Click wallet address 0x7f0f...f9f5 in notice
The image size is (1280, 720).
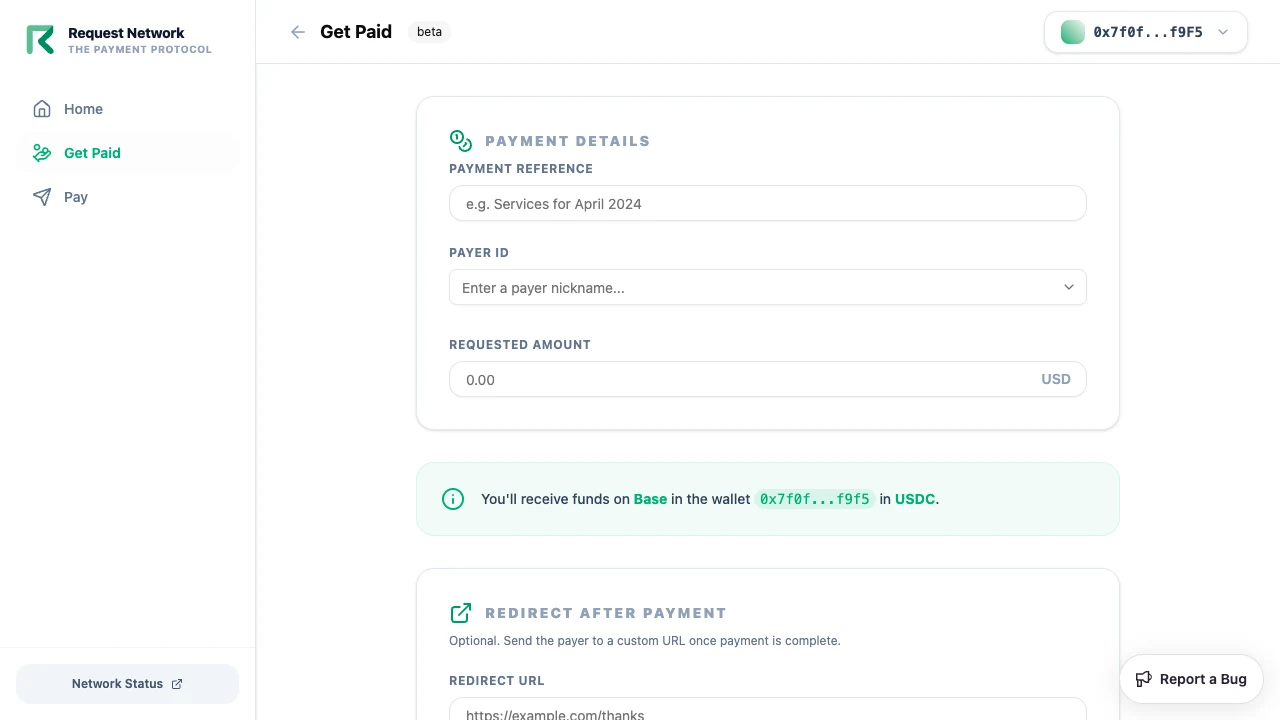click(815, 499)
